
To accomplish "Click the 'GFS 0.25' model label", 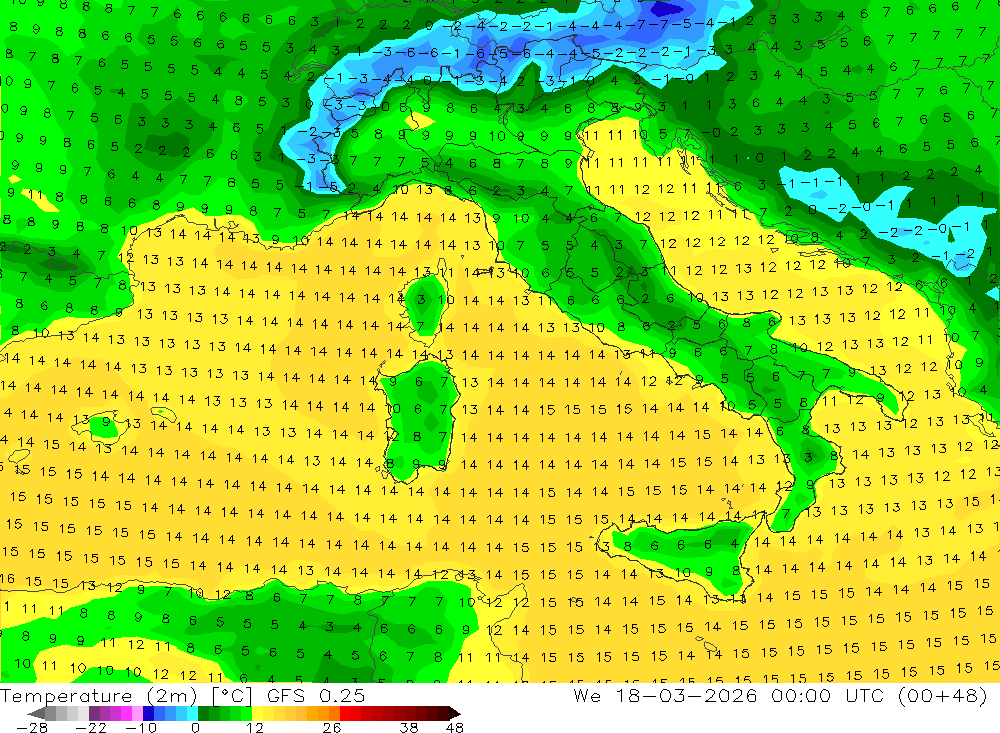I will [316, 696].
